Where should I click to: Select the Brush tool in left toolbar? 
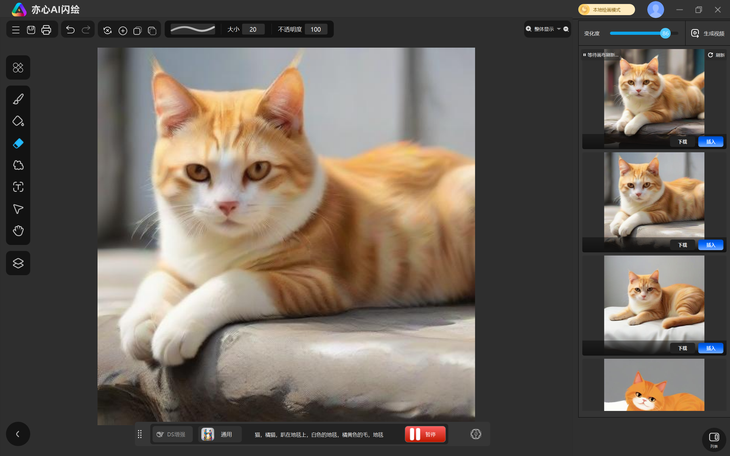(18, 99)
